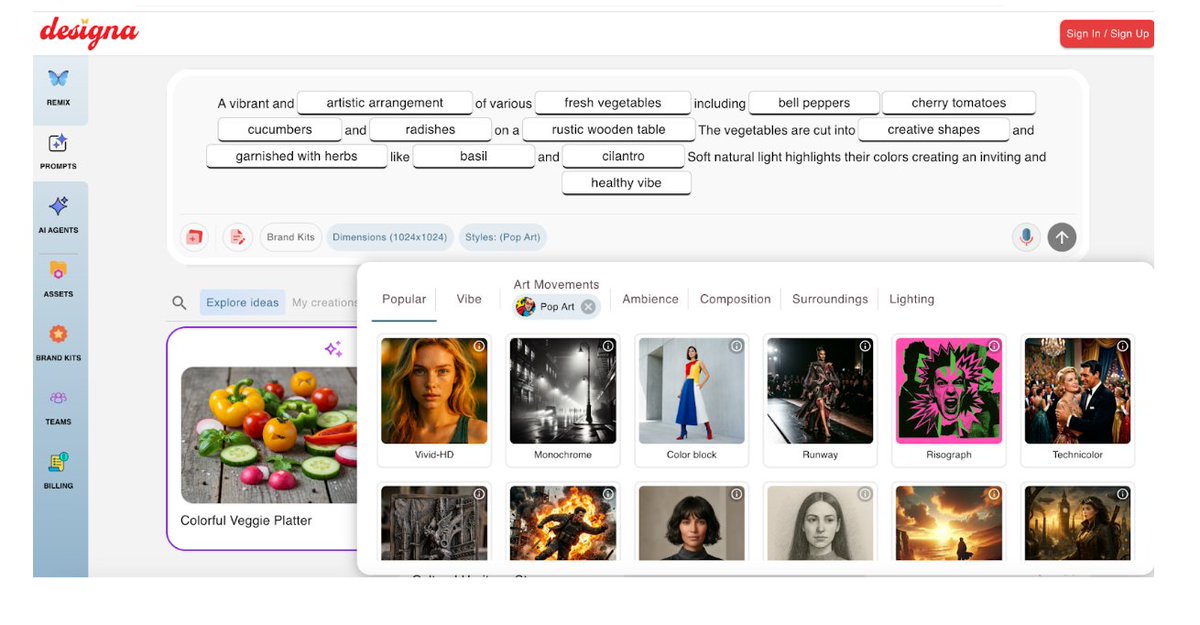Screen dimensions: 1200x625
Task: Open the designa home page logo
Action: click(89, 33)
